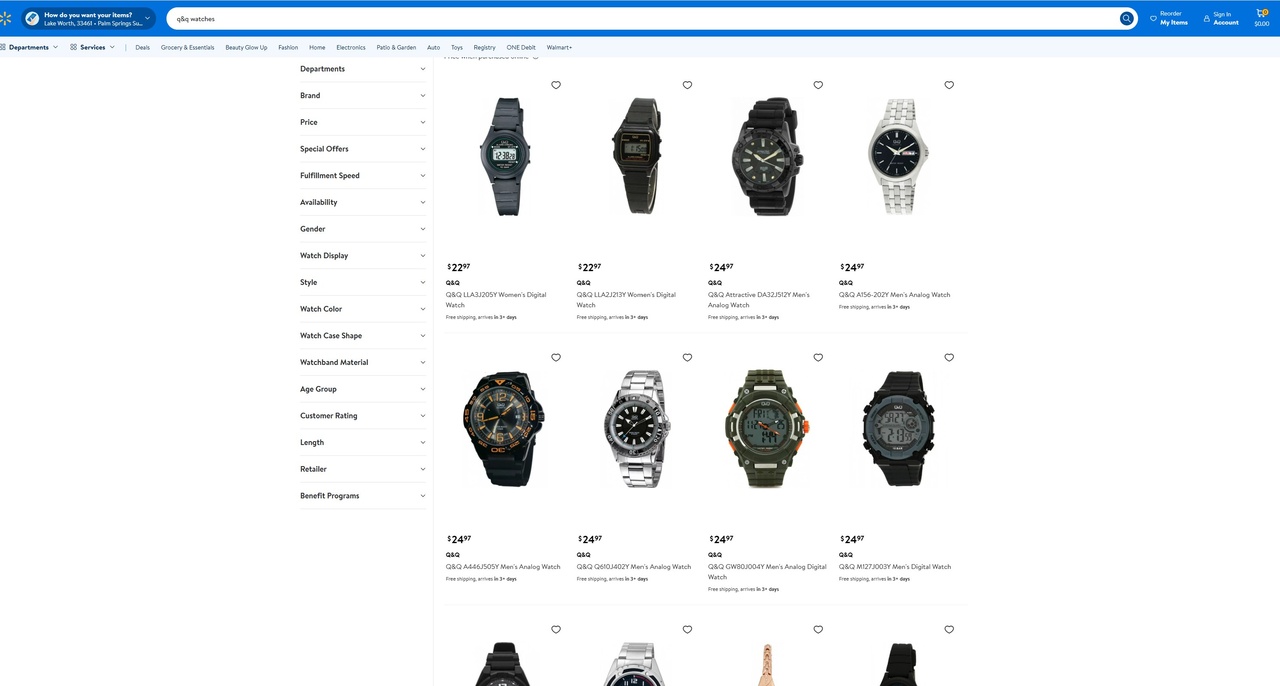1280x686 pixels.
Task: Expand the Price filter
Action: tap(363, 122)
